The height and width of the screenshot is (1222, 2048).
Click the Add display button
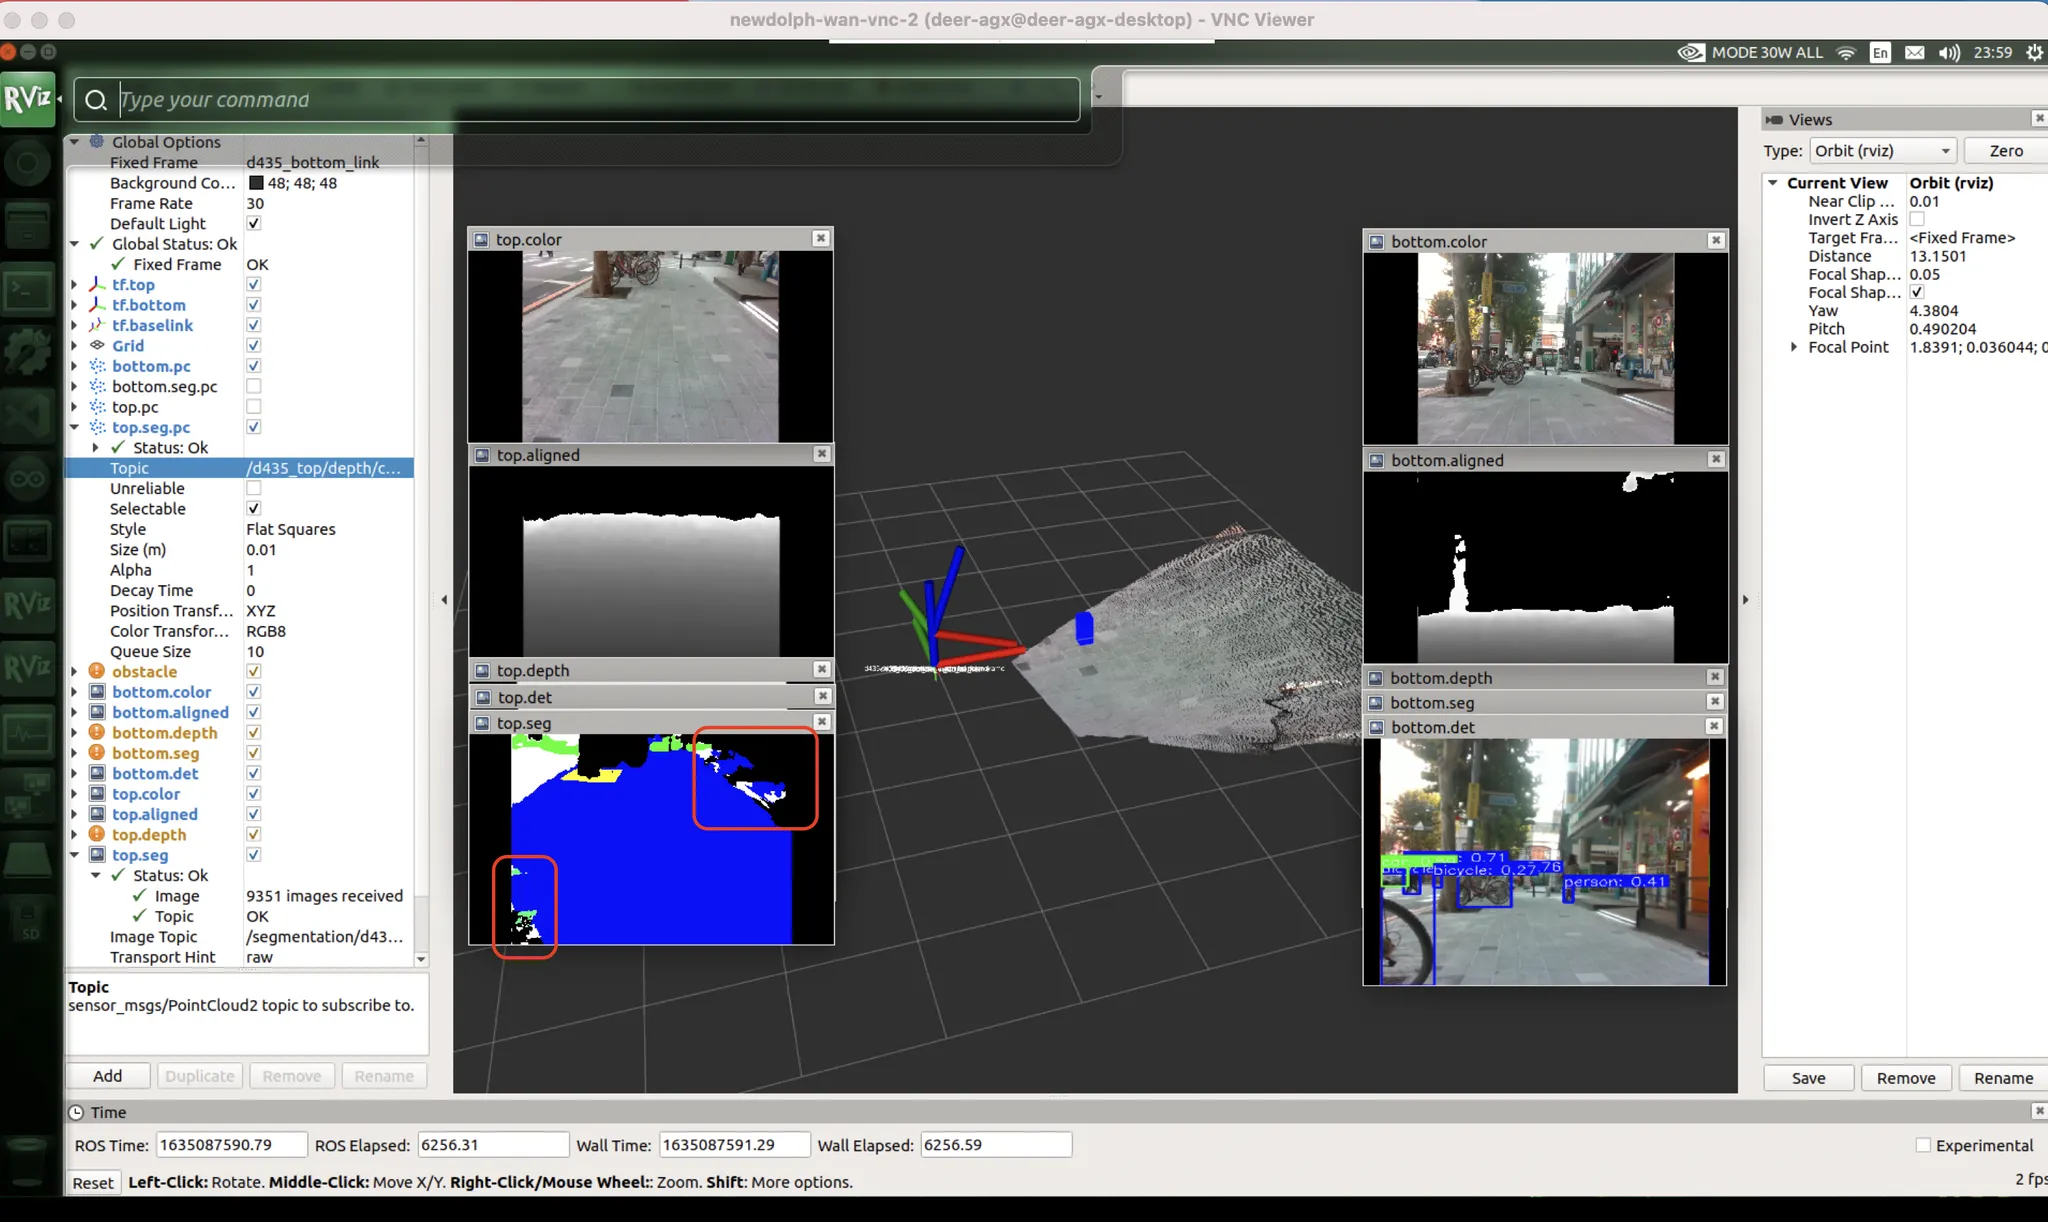[107, 1076]
